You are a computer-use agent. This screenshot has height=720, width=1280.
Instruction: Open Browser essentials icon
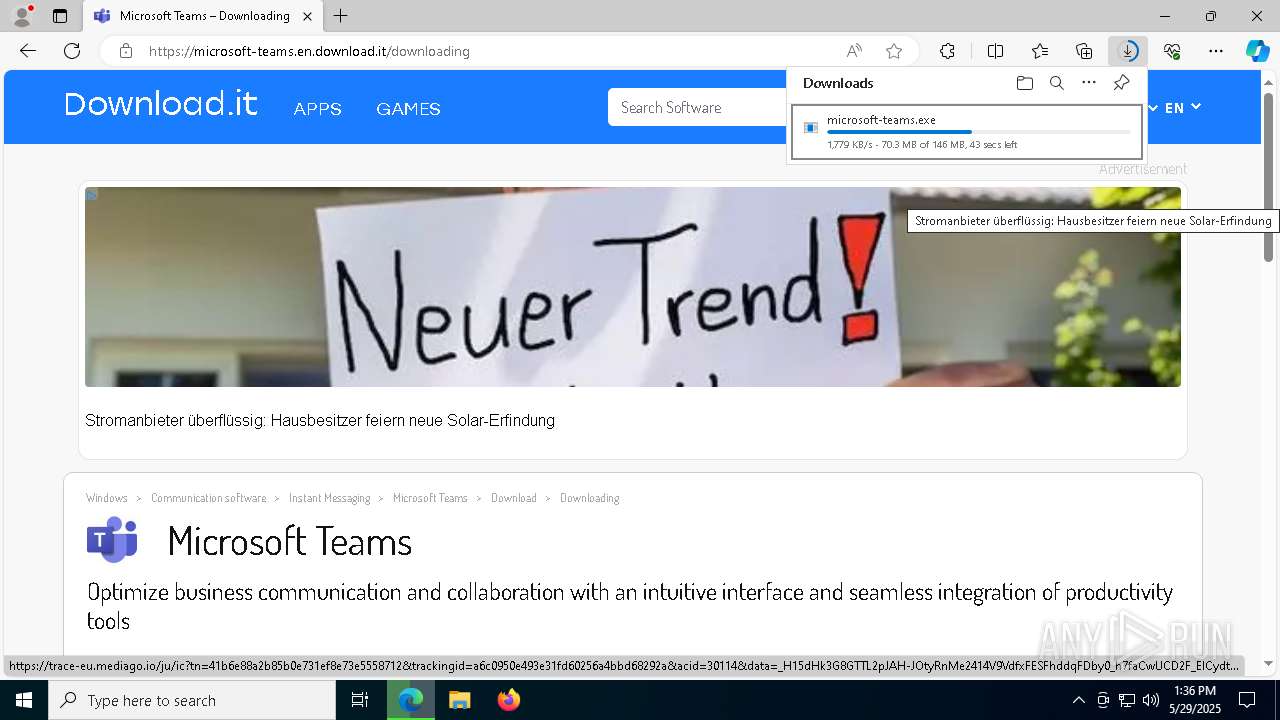1172,51
